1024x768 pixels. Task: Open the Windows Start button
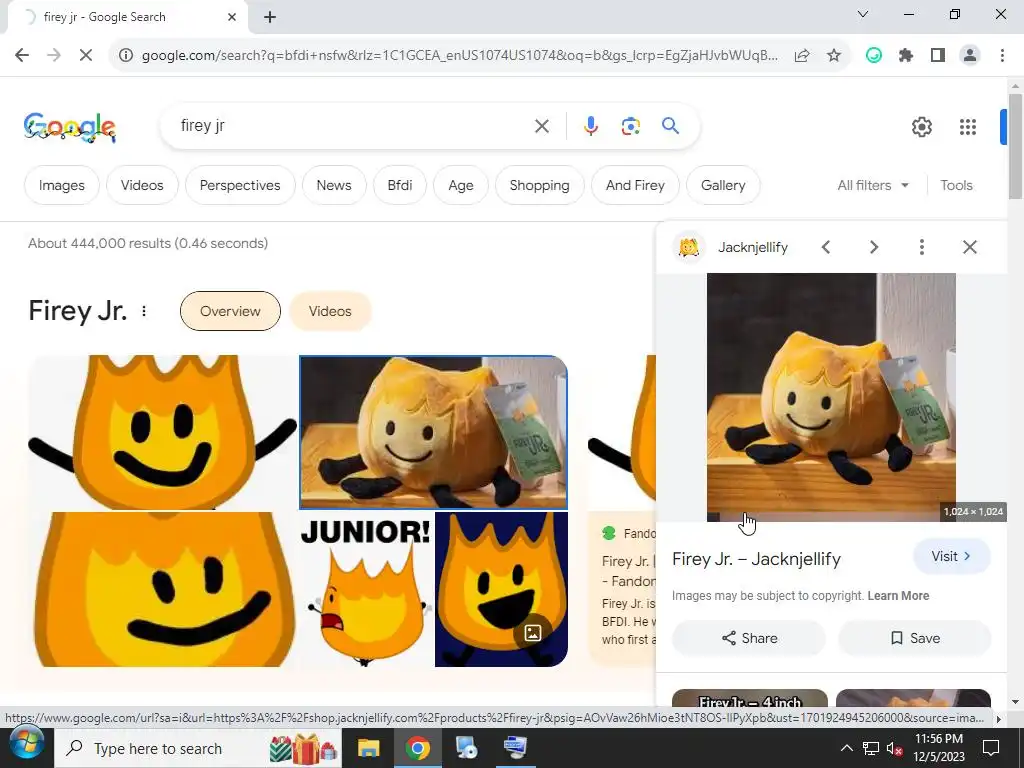25,745
